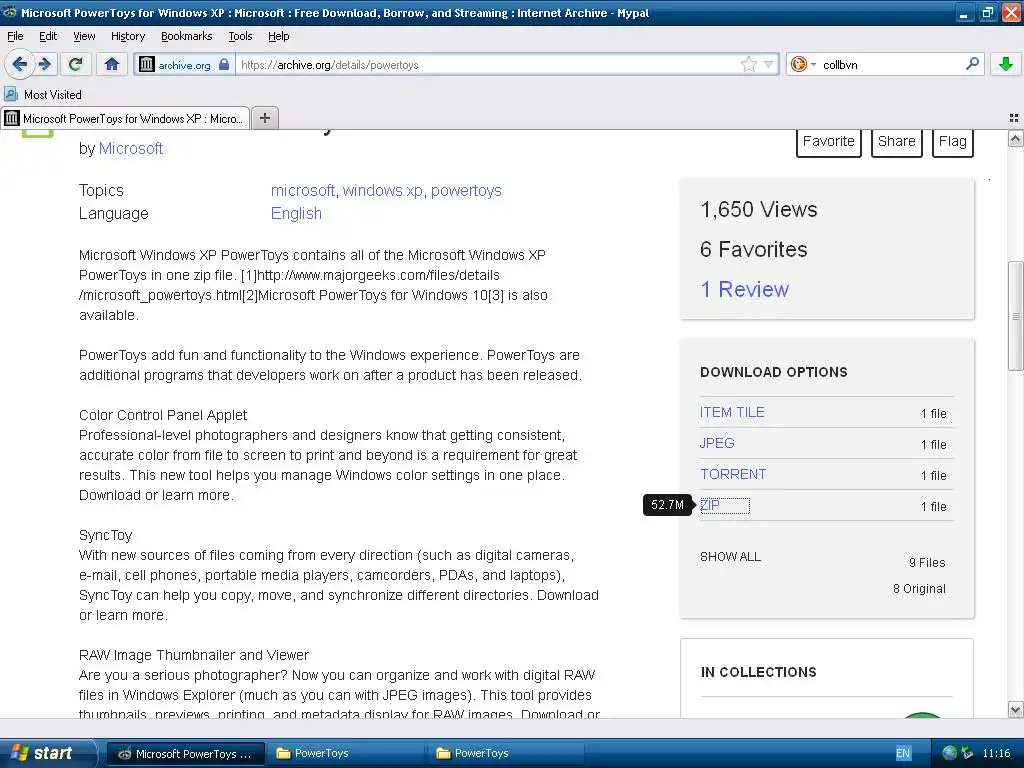
Task: Click the IN COLLECTIONS heading
Action: [758, 673]
